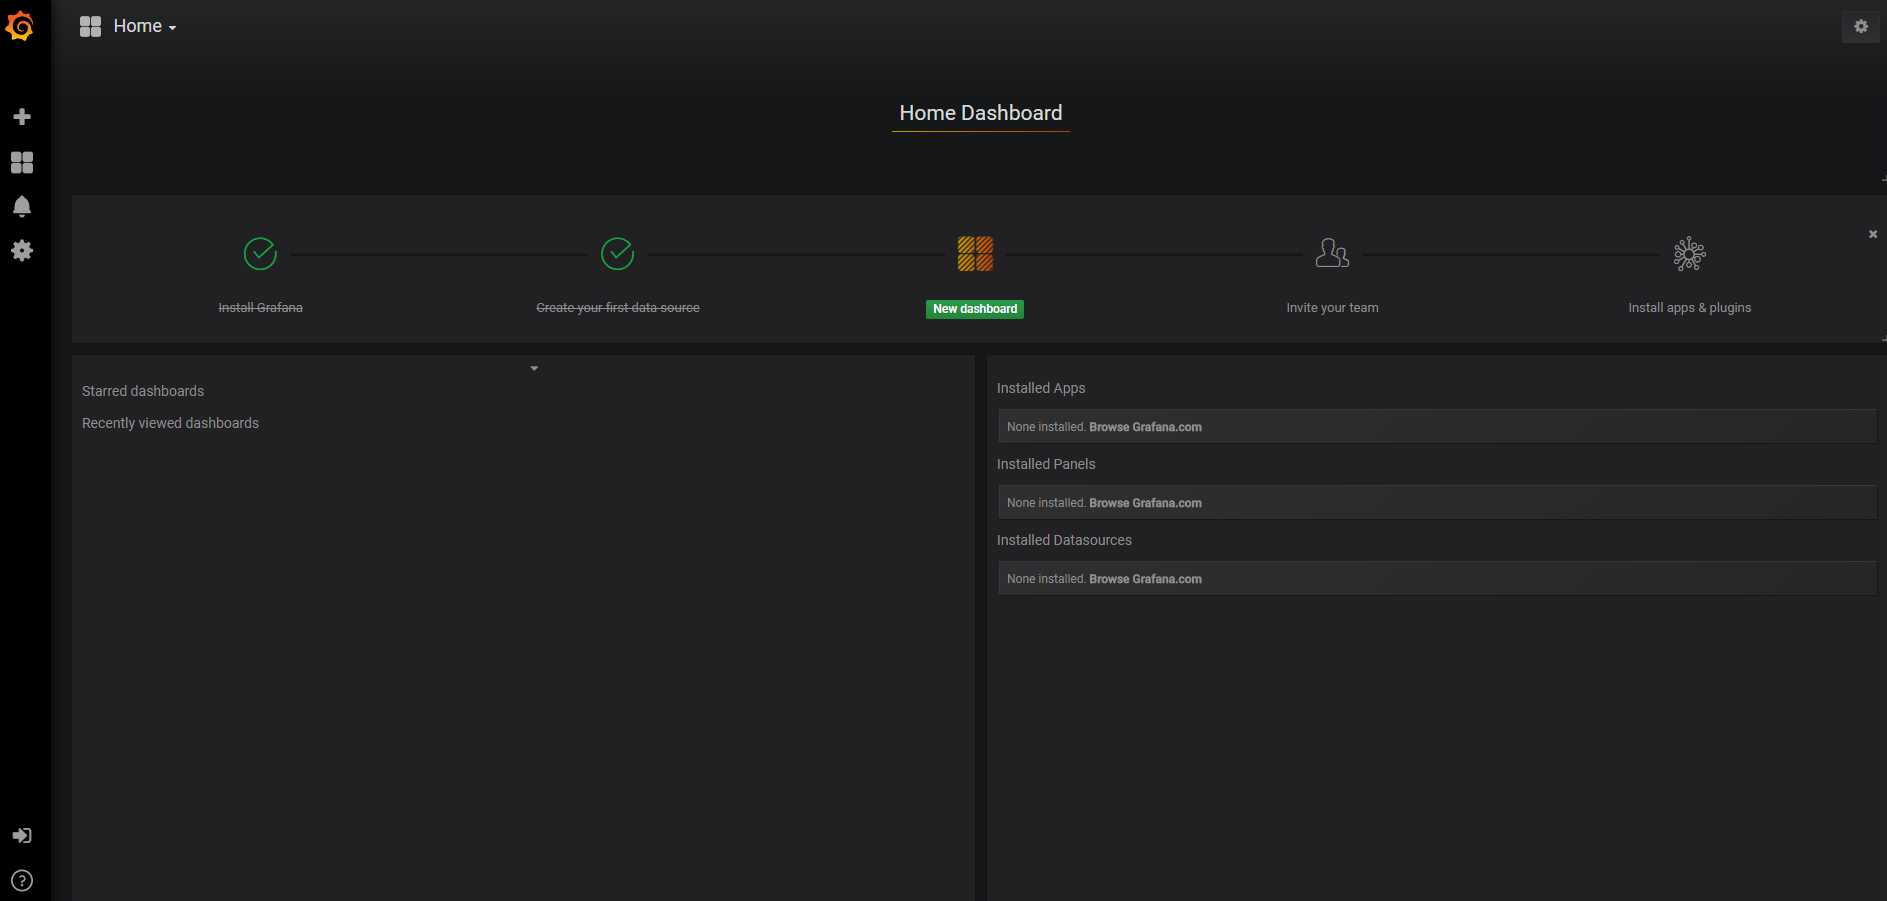The width and height of the screenshot is (1887, 901).
Task: Open Browse Grafana.com under Installed Panels
Action: pyautogui.click(x=1145, y=503)
